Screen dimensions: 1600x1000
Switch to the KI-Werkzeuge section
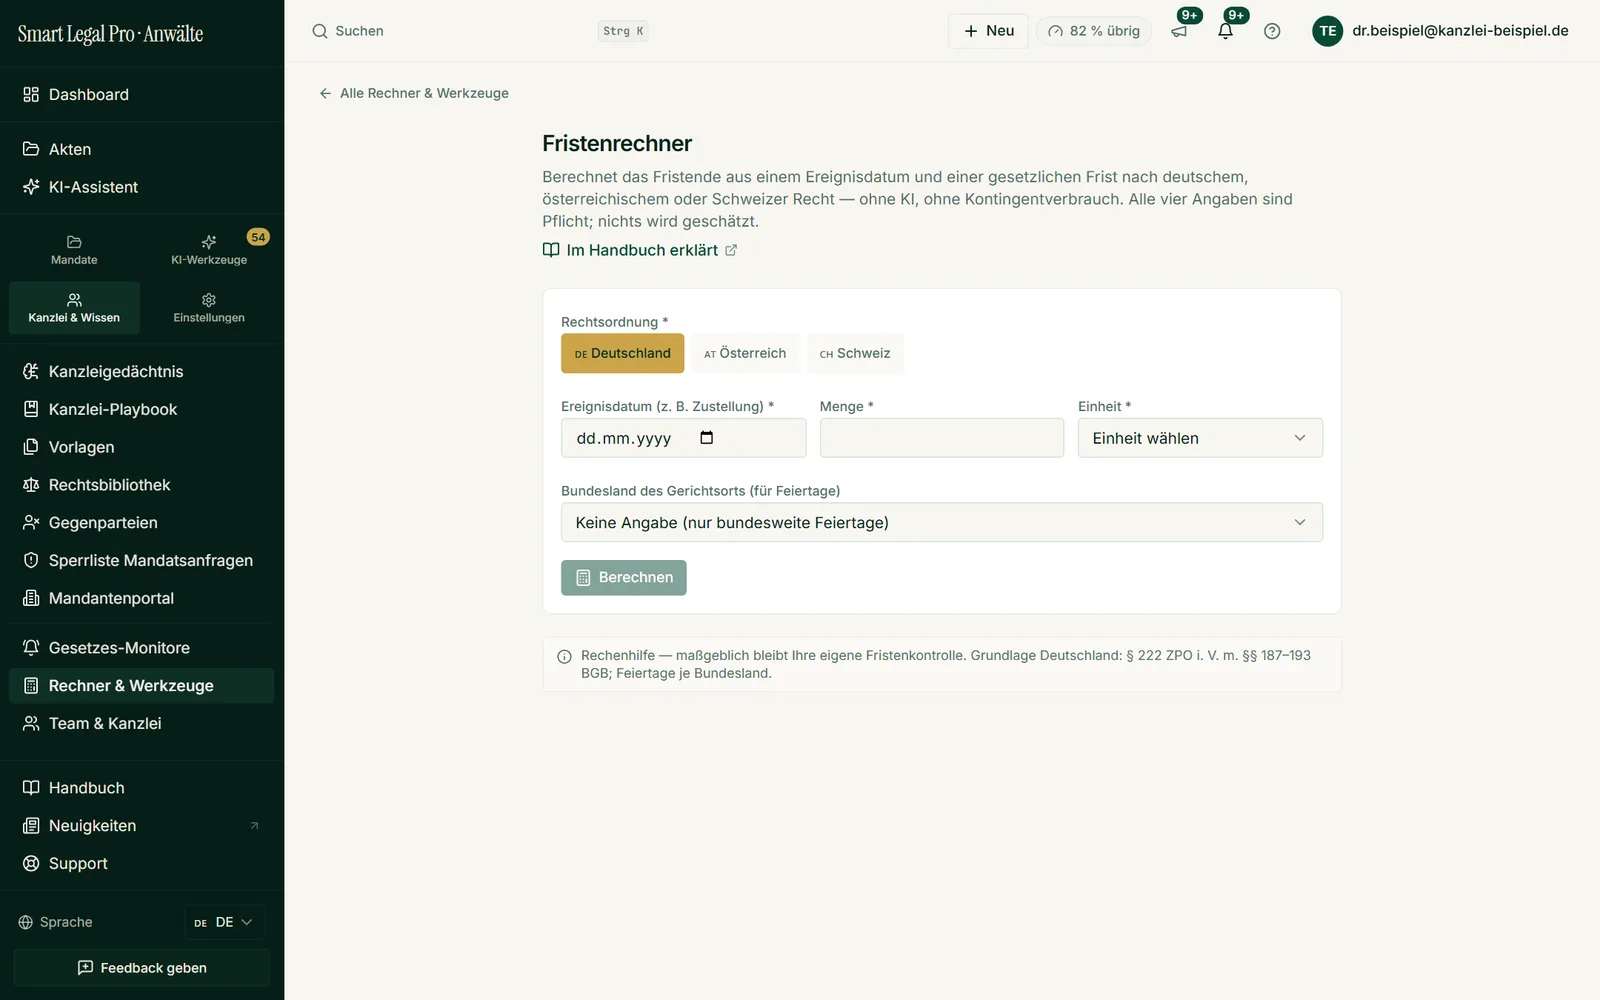pos(209,250)
